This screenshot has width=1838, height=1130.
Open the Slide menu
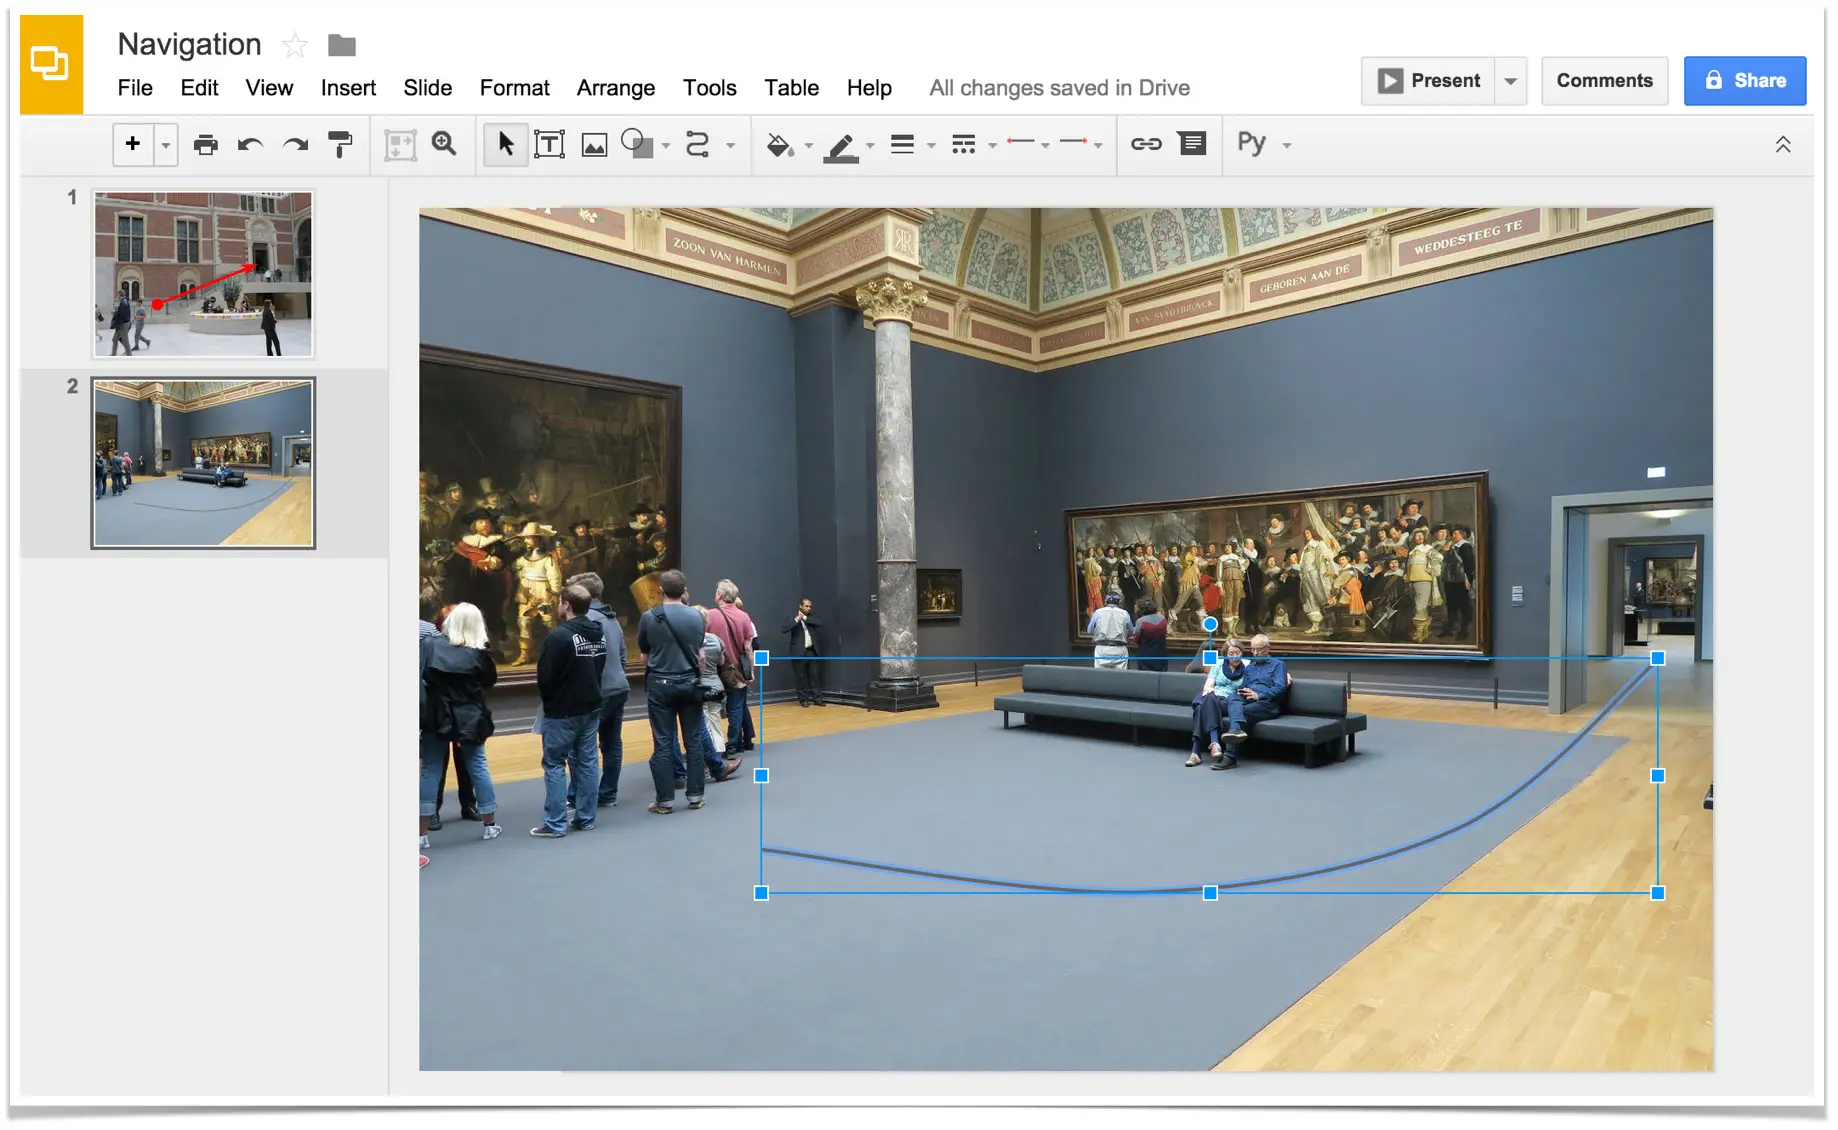click(x=428, y=88)
